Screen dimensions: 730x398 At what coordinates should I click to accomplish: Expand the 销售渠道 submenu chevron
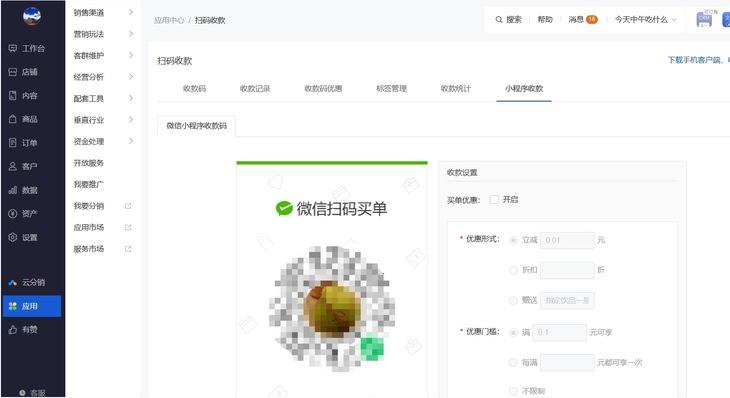click(131, 12)
